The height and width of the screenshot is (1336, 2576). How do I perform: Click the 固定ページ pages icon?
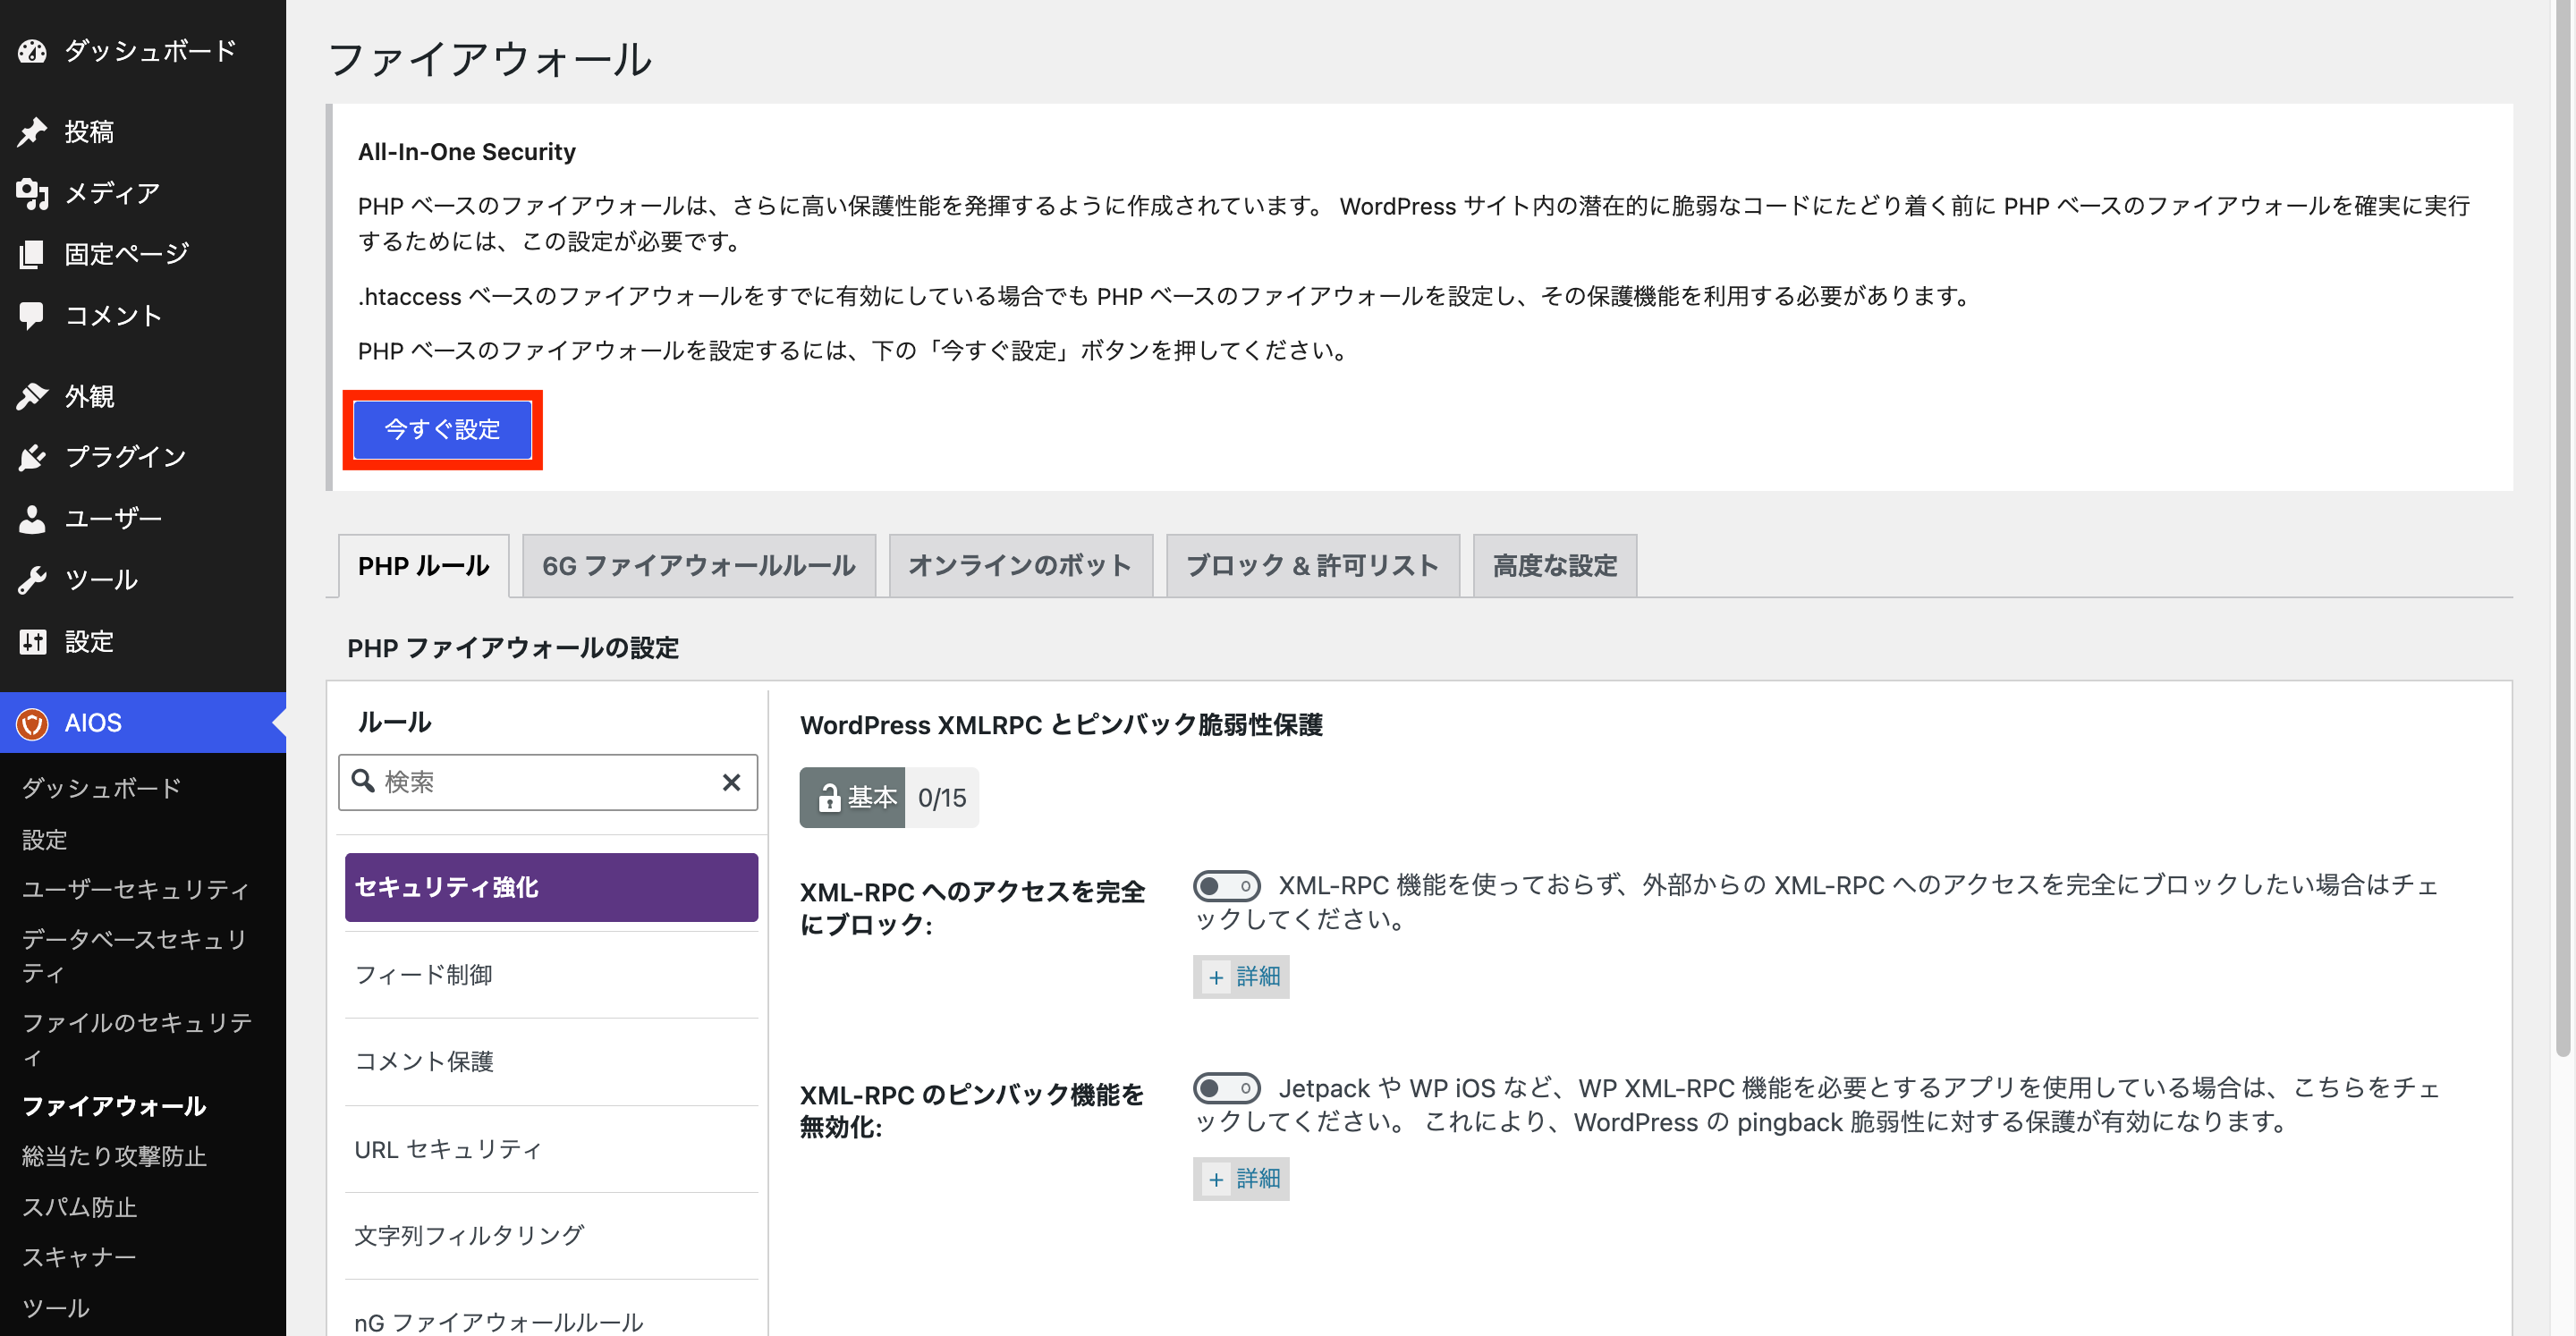point(32,254)
